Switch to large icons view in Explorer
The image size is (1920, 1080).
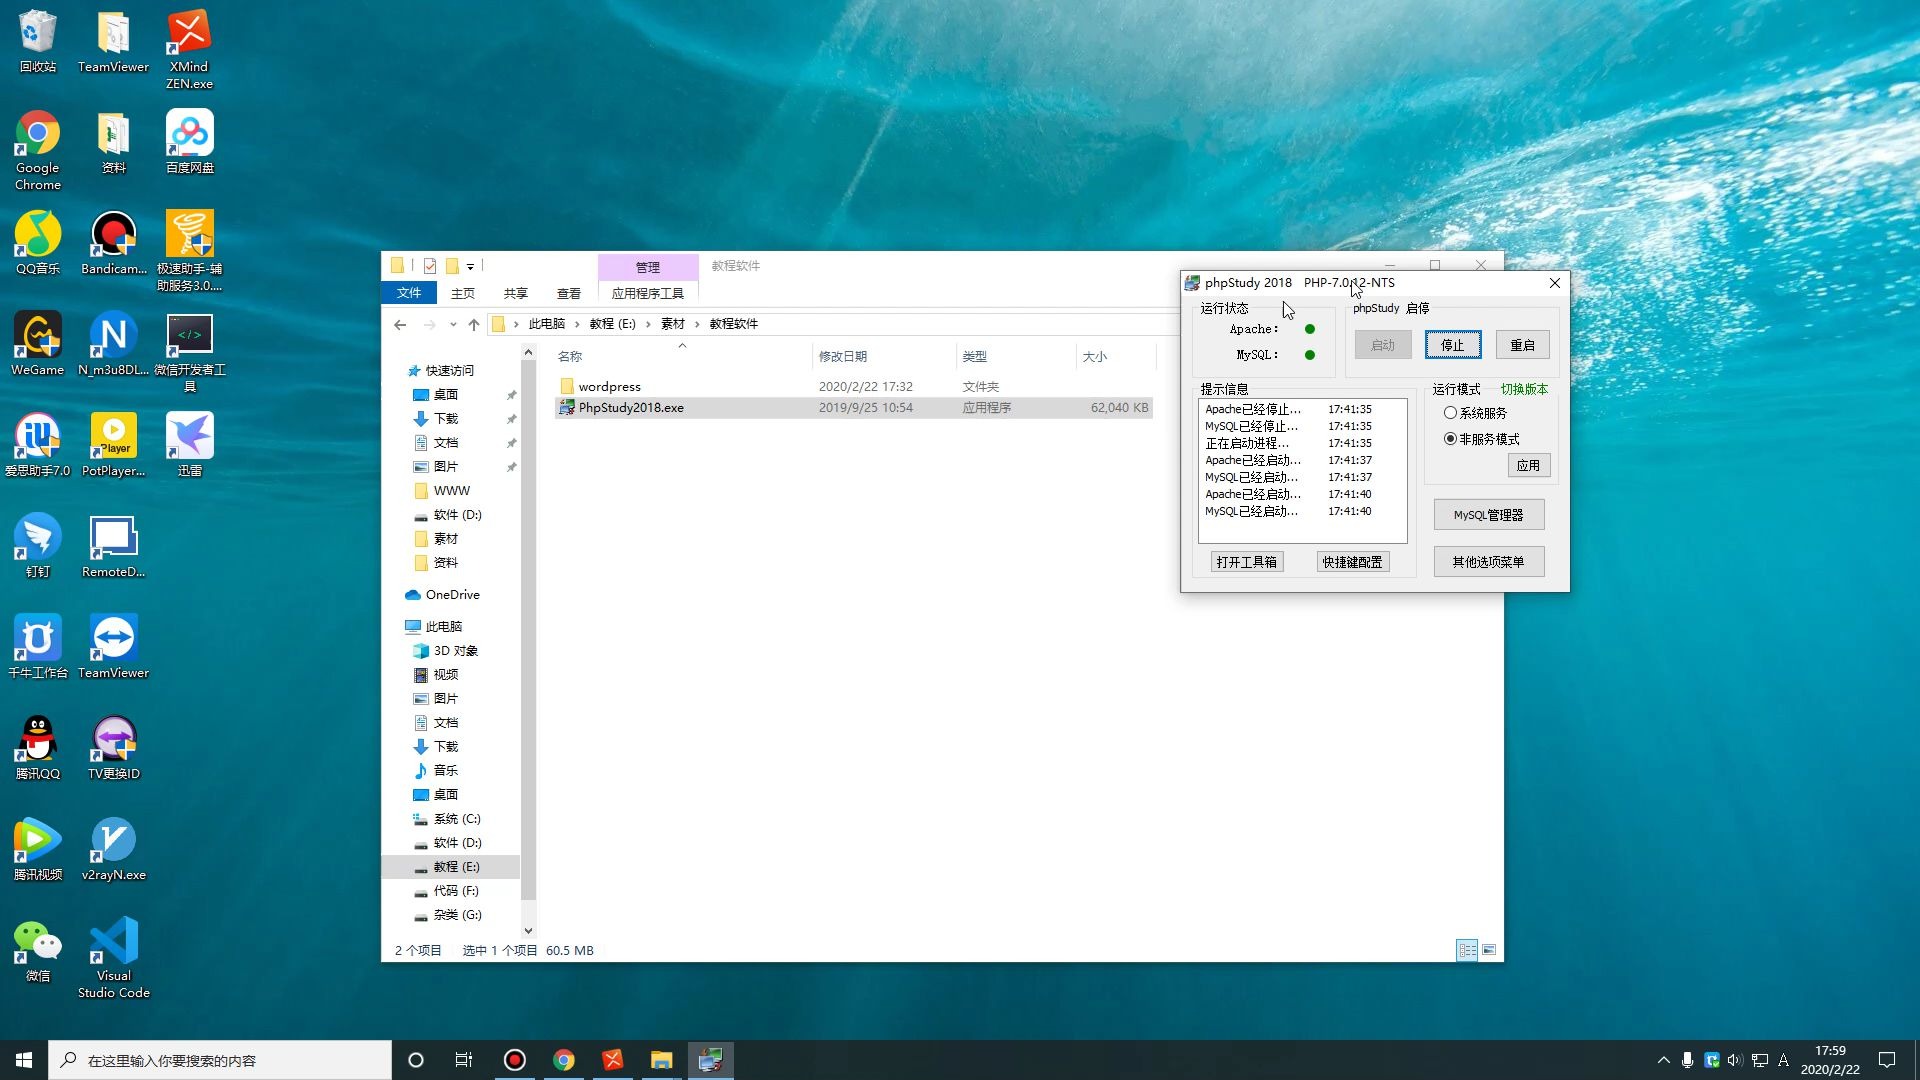1489,950
